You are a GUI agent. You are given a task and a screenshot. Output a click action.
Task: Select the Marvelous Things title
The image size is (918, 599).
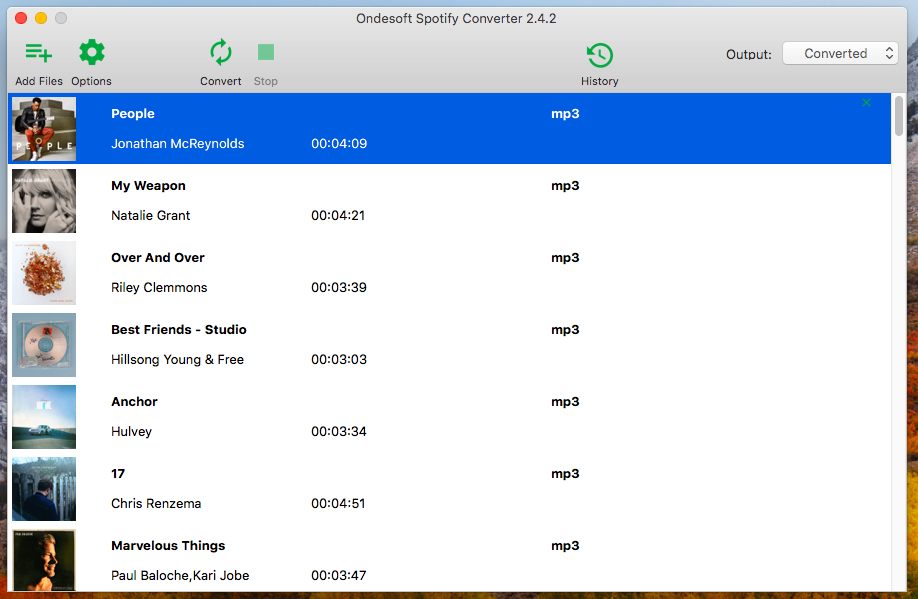[168, 546]
